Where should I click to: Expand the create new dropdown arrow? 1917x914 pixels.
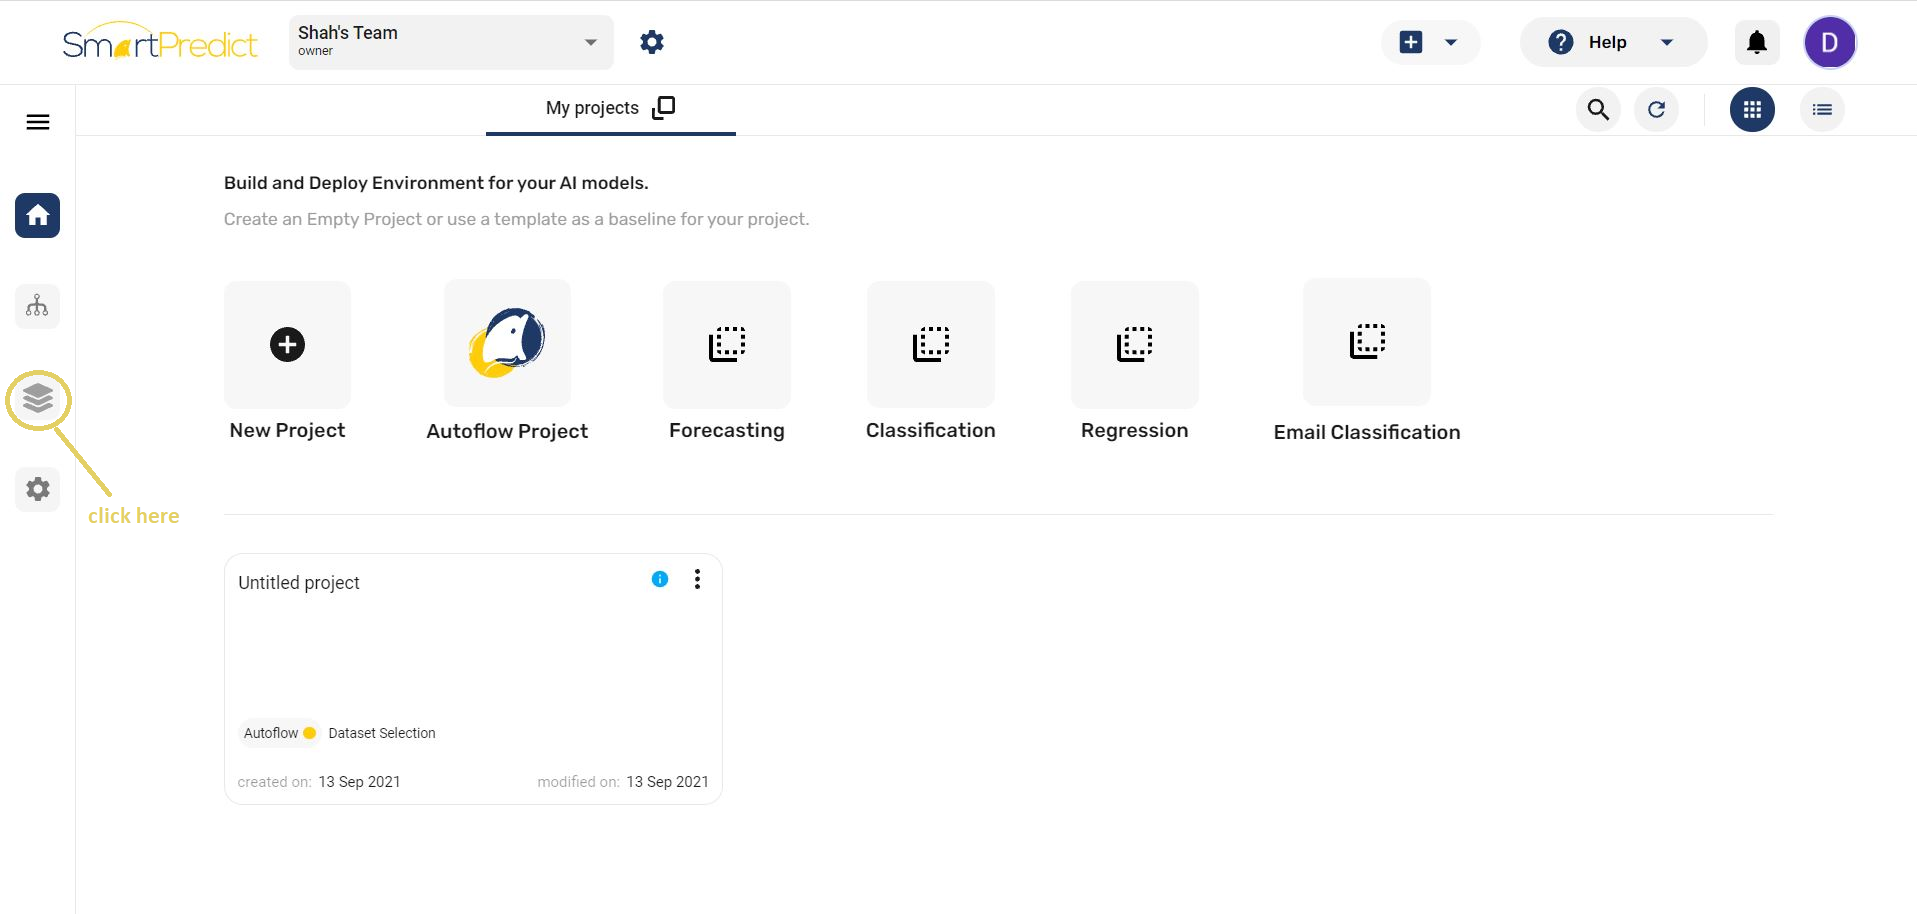pos(1451,42)
